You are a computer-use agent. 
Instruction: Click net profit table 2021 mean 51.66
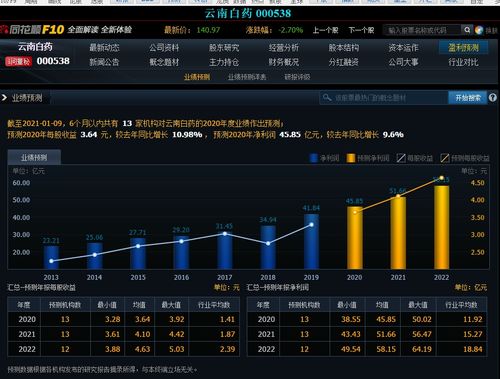click(386, 334)
